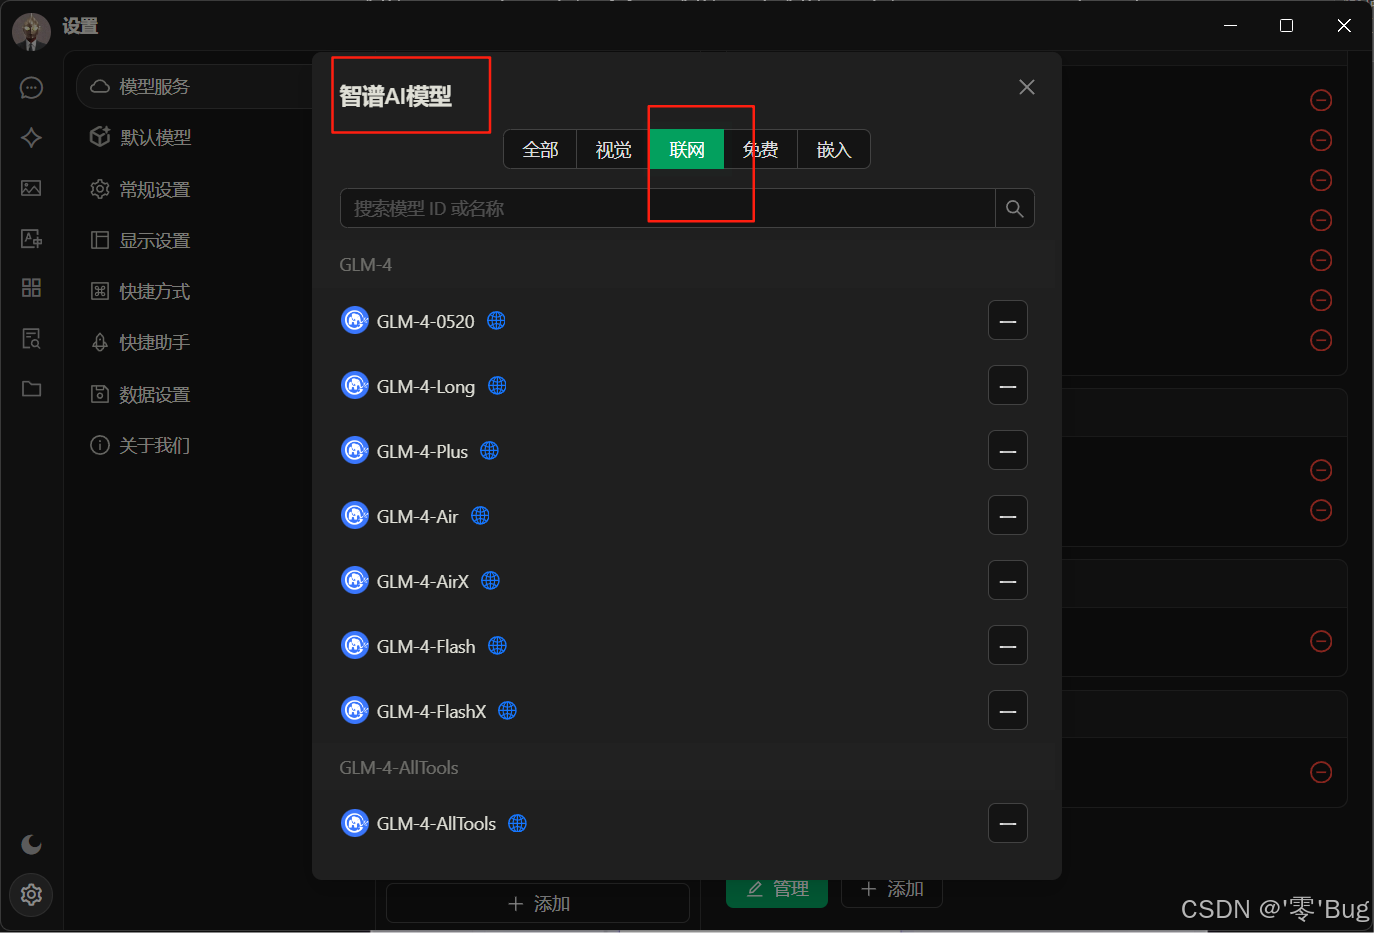The image size is (1374, 933).
Task: Click the Zhipu logo of GLM-4-FlashX
Action: [x=355, y=710]
